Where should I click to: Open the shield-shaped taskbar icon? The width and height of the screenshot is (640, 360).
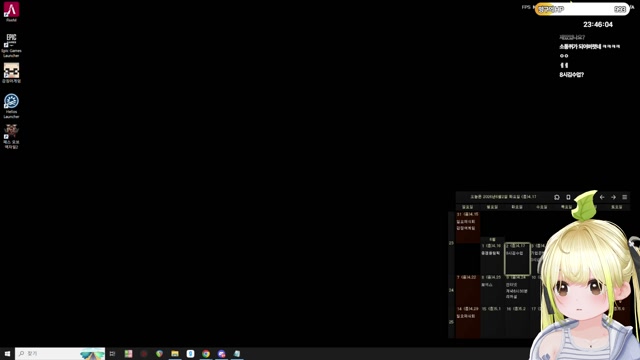159,353
